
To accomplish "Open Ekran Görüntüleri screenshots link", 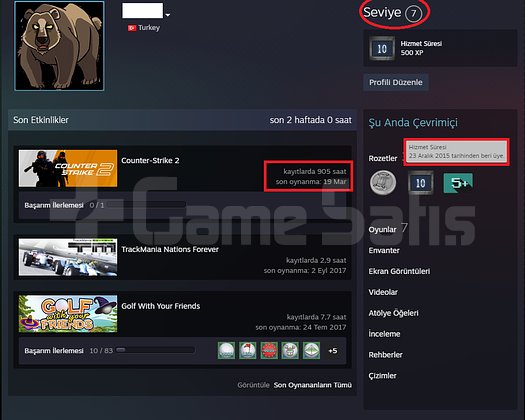I will [399, 271].
